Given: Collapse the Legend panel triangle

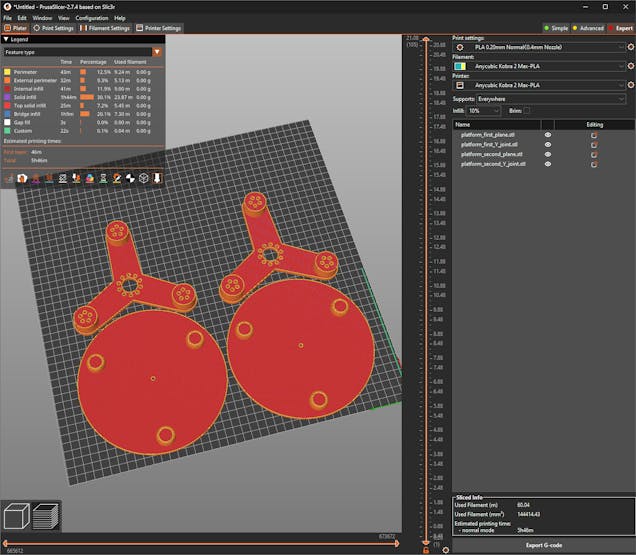Looking at the screenshot, I should pos(7,39).
